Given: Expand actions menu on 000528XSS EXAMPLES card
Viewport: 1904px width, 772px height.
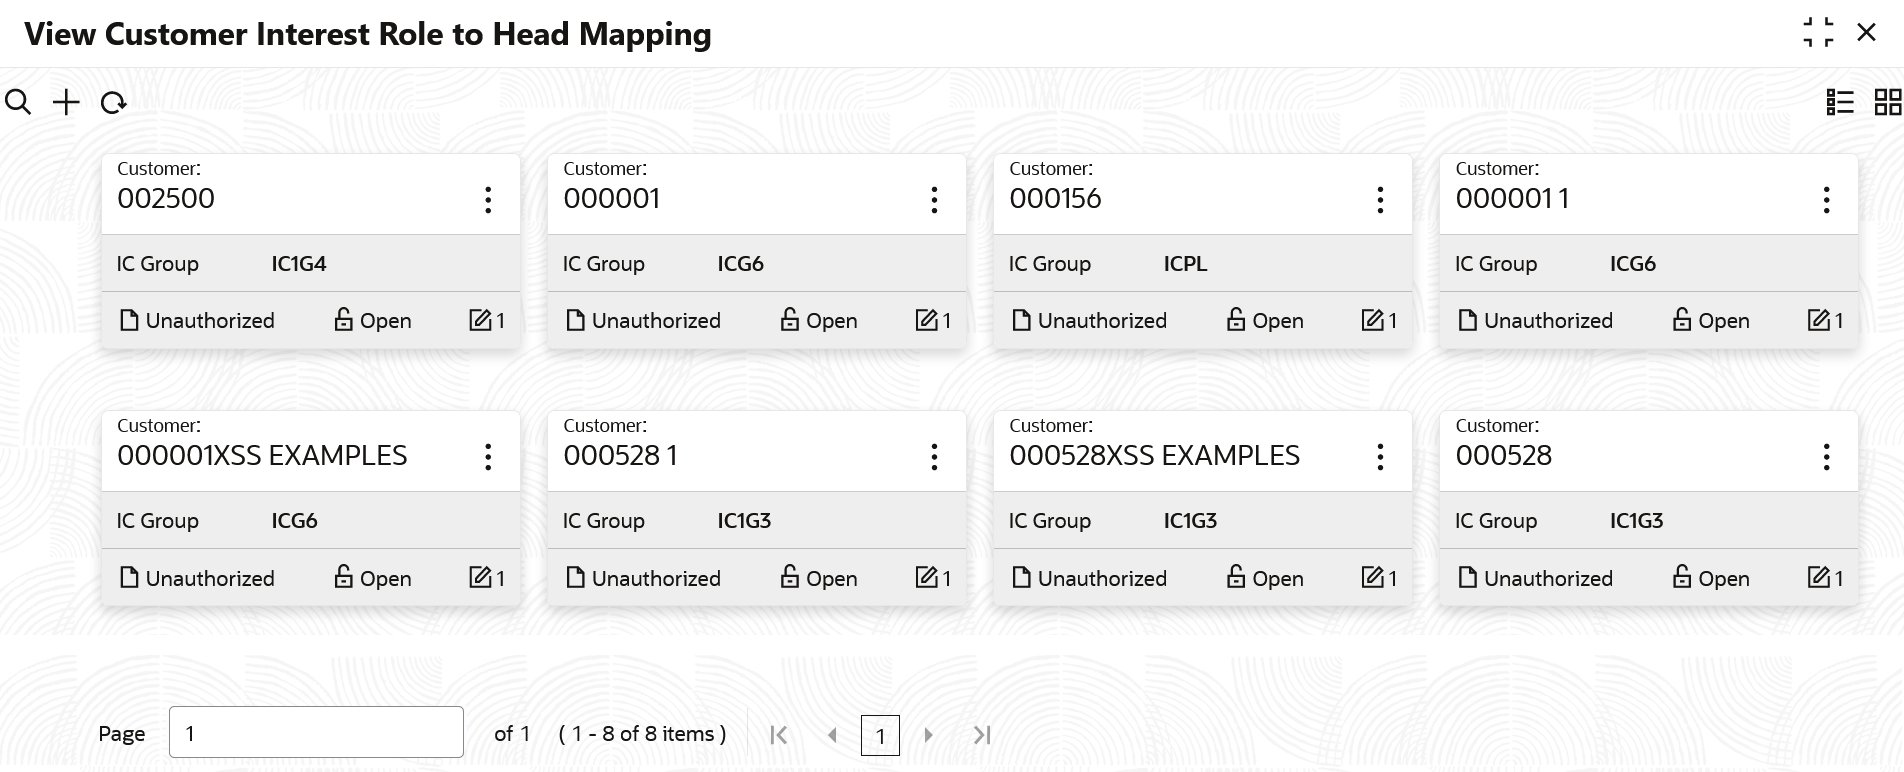Looking at the screenshot, I should pyautogui.click(x=1380, y=457).
